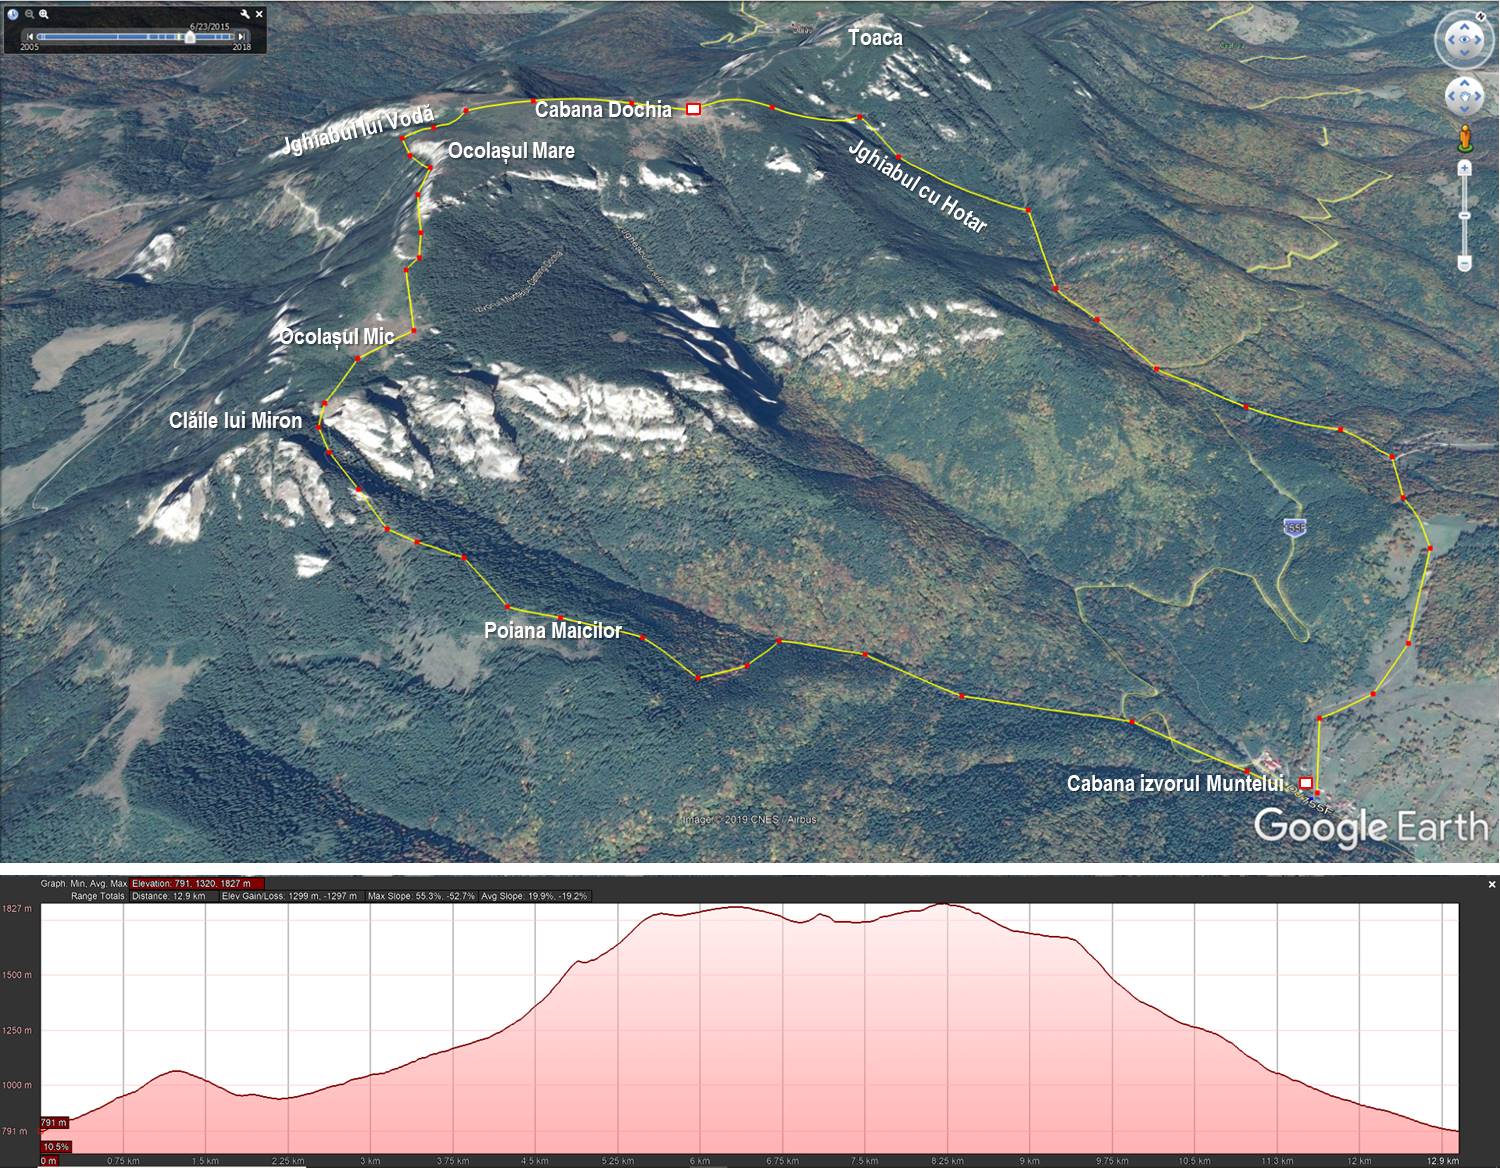The height and width of the screenshot is (1168, 1500).
Task: Click the Cabana izvorul Muntelui placemark
Action: click(1305, 782)
